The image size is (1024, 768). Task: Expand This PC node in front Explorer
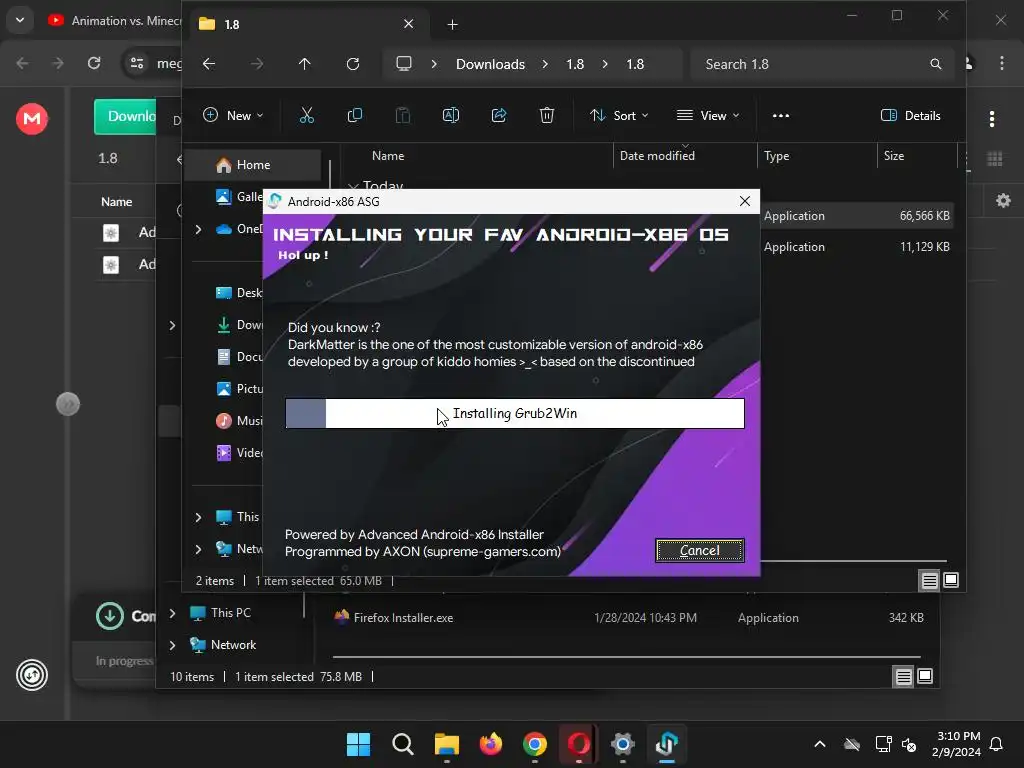tap(199, 517)
